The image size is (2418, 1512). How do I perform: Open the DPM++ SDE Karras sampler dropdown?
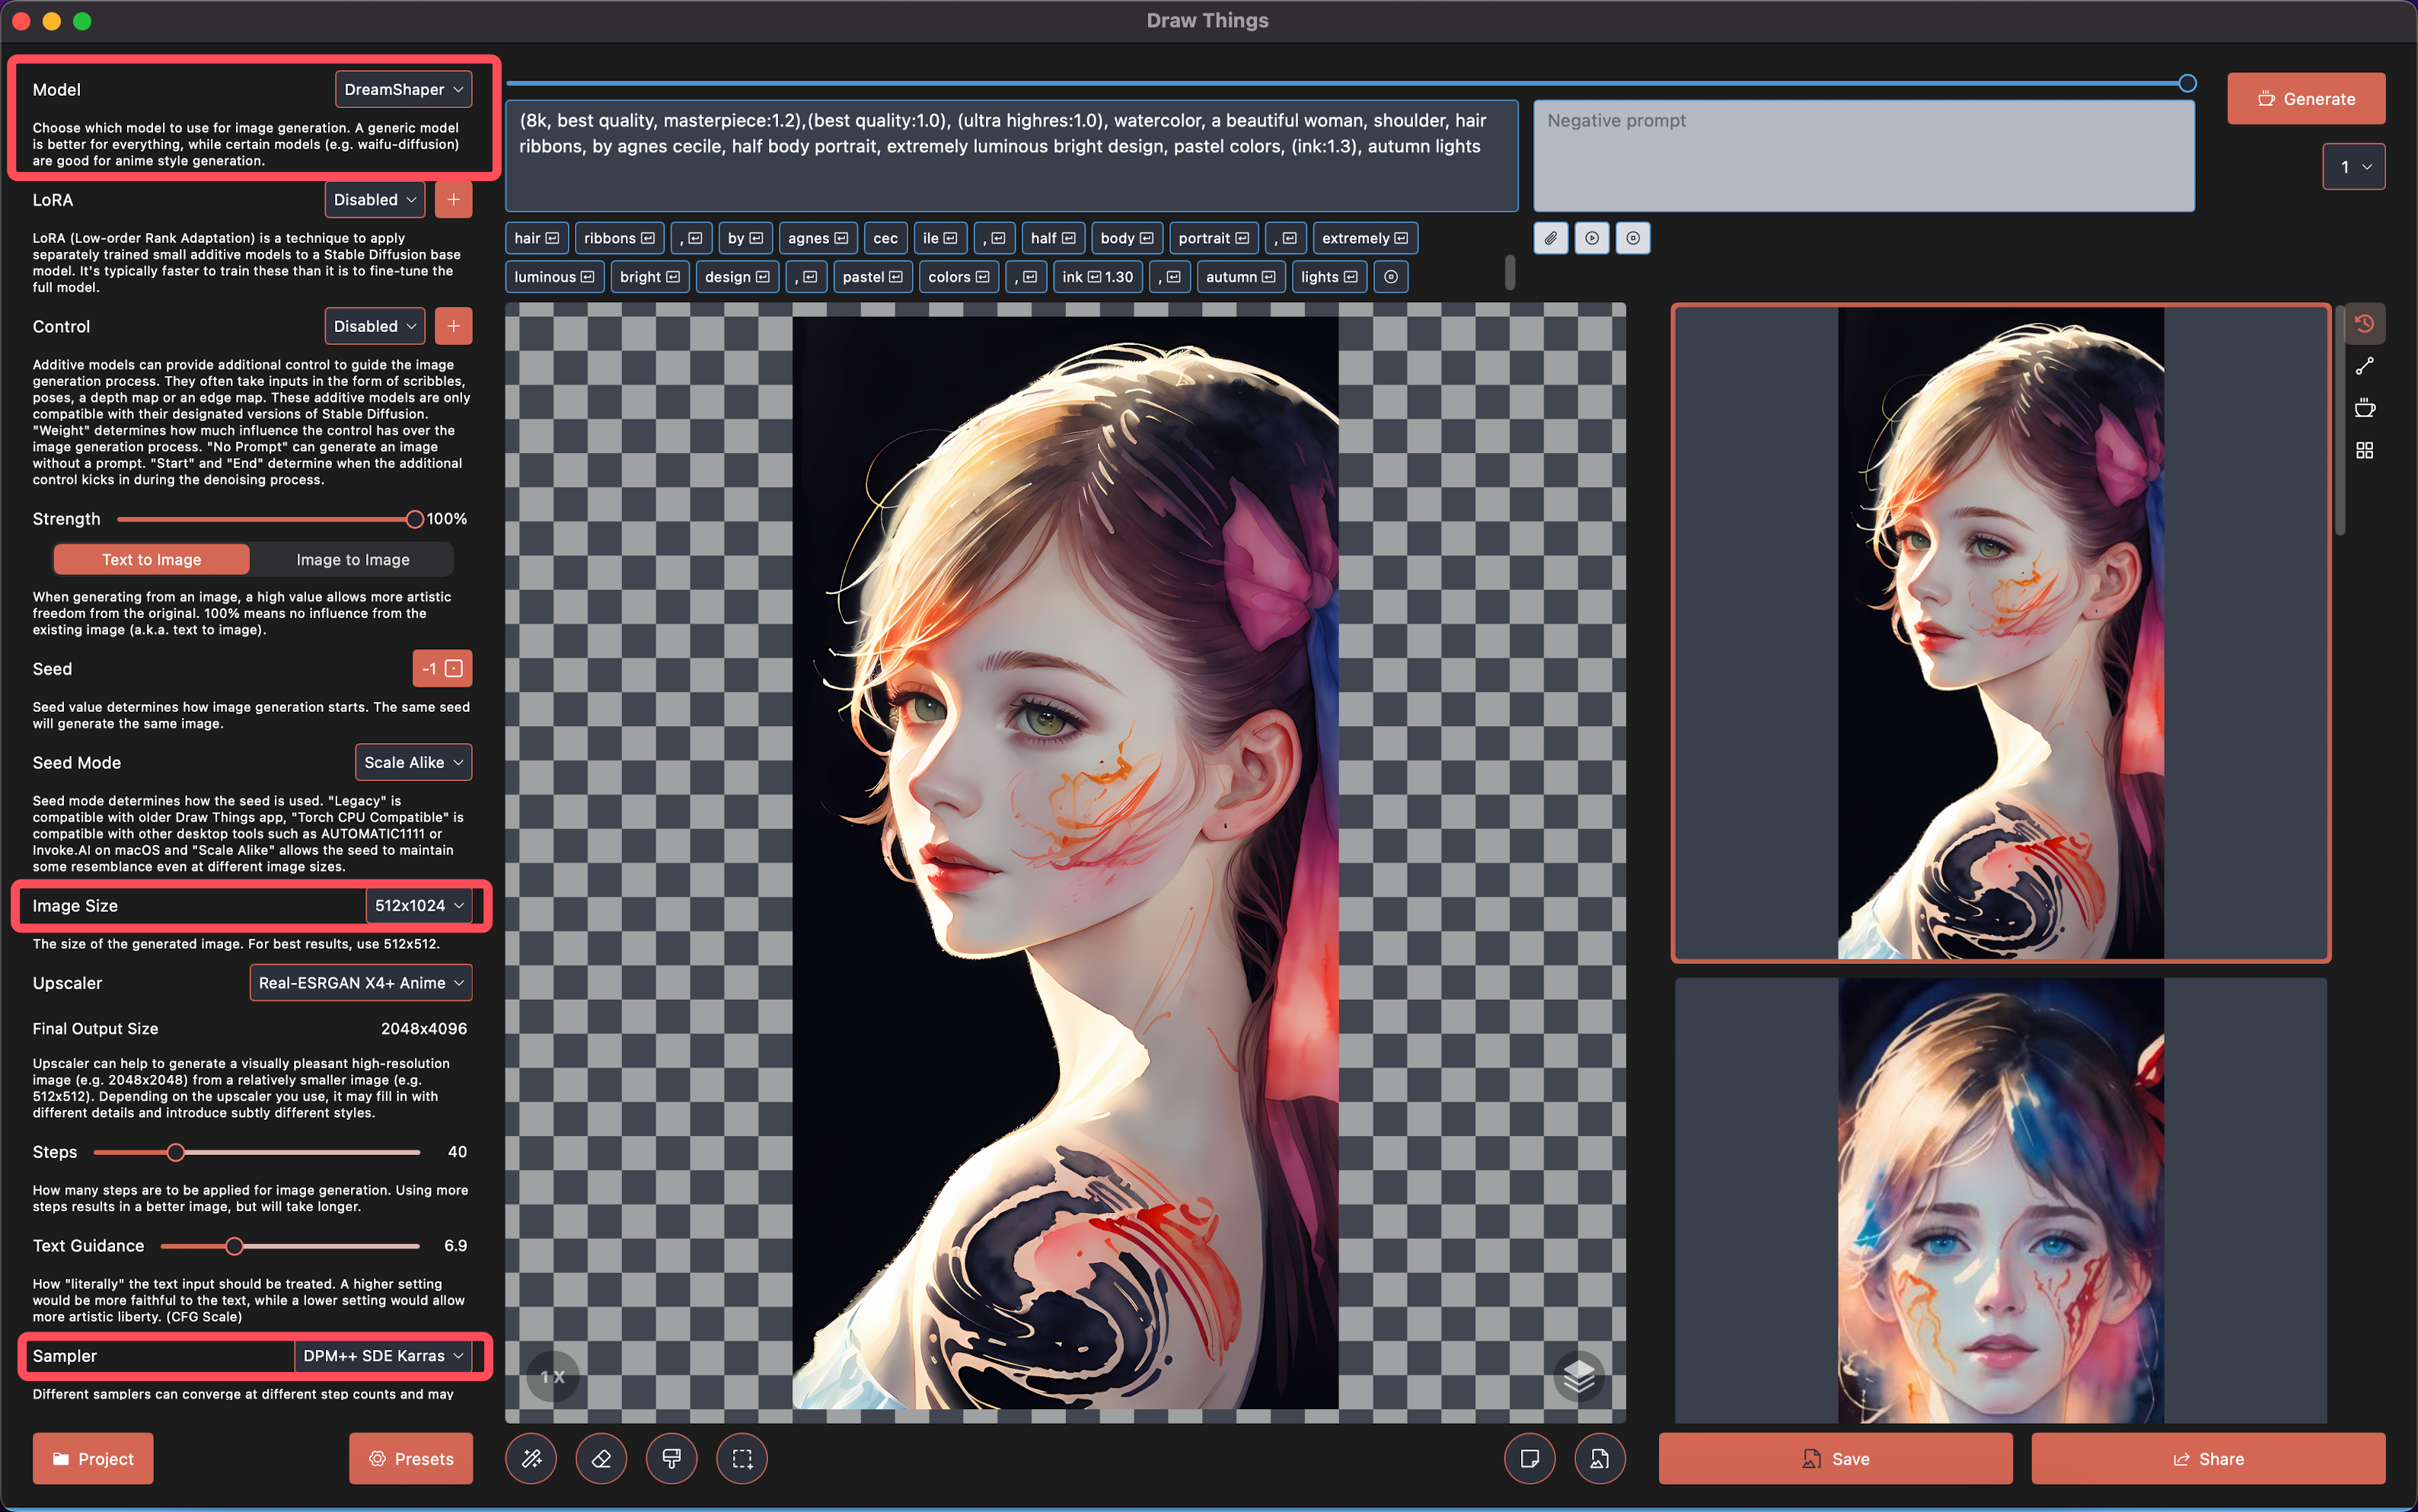point(383,1356)
